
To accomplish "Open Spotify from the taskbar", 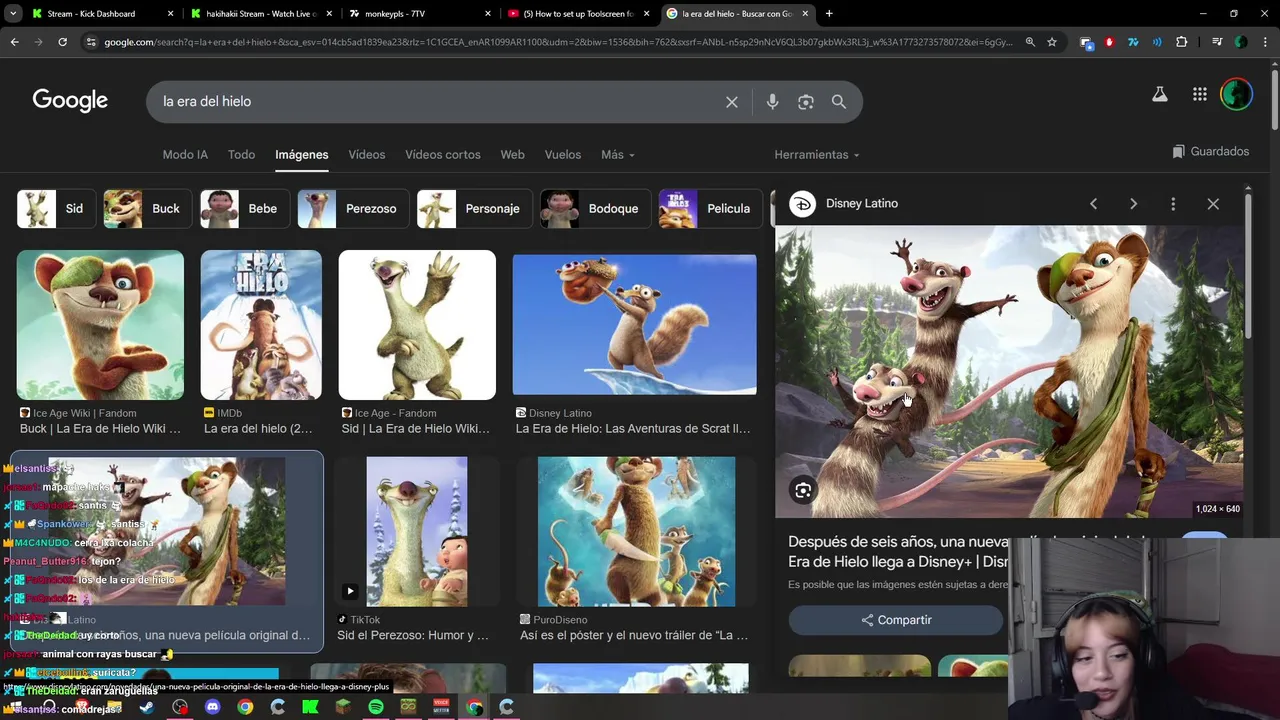I will coord(376,707).
